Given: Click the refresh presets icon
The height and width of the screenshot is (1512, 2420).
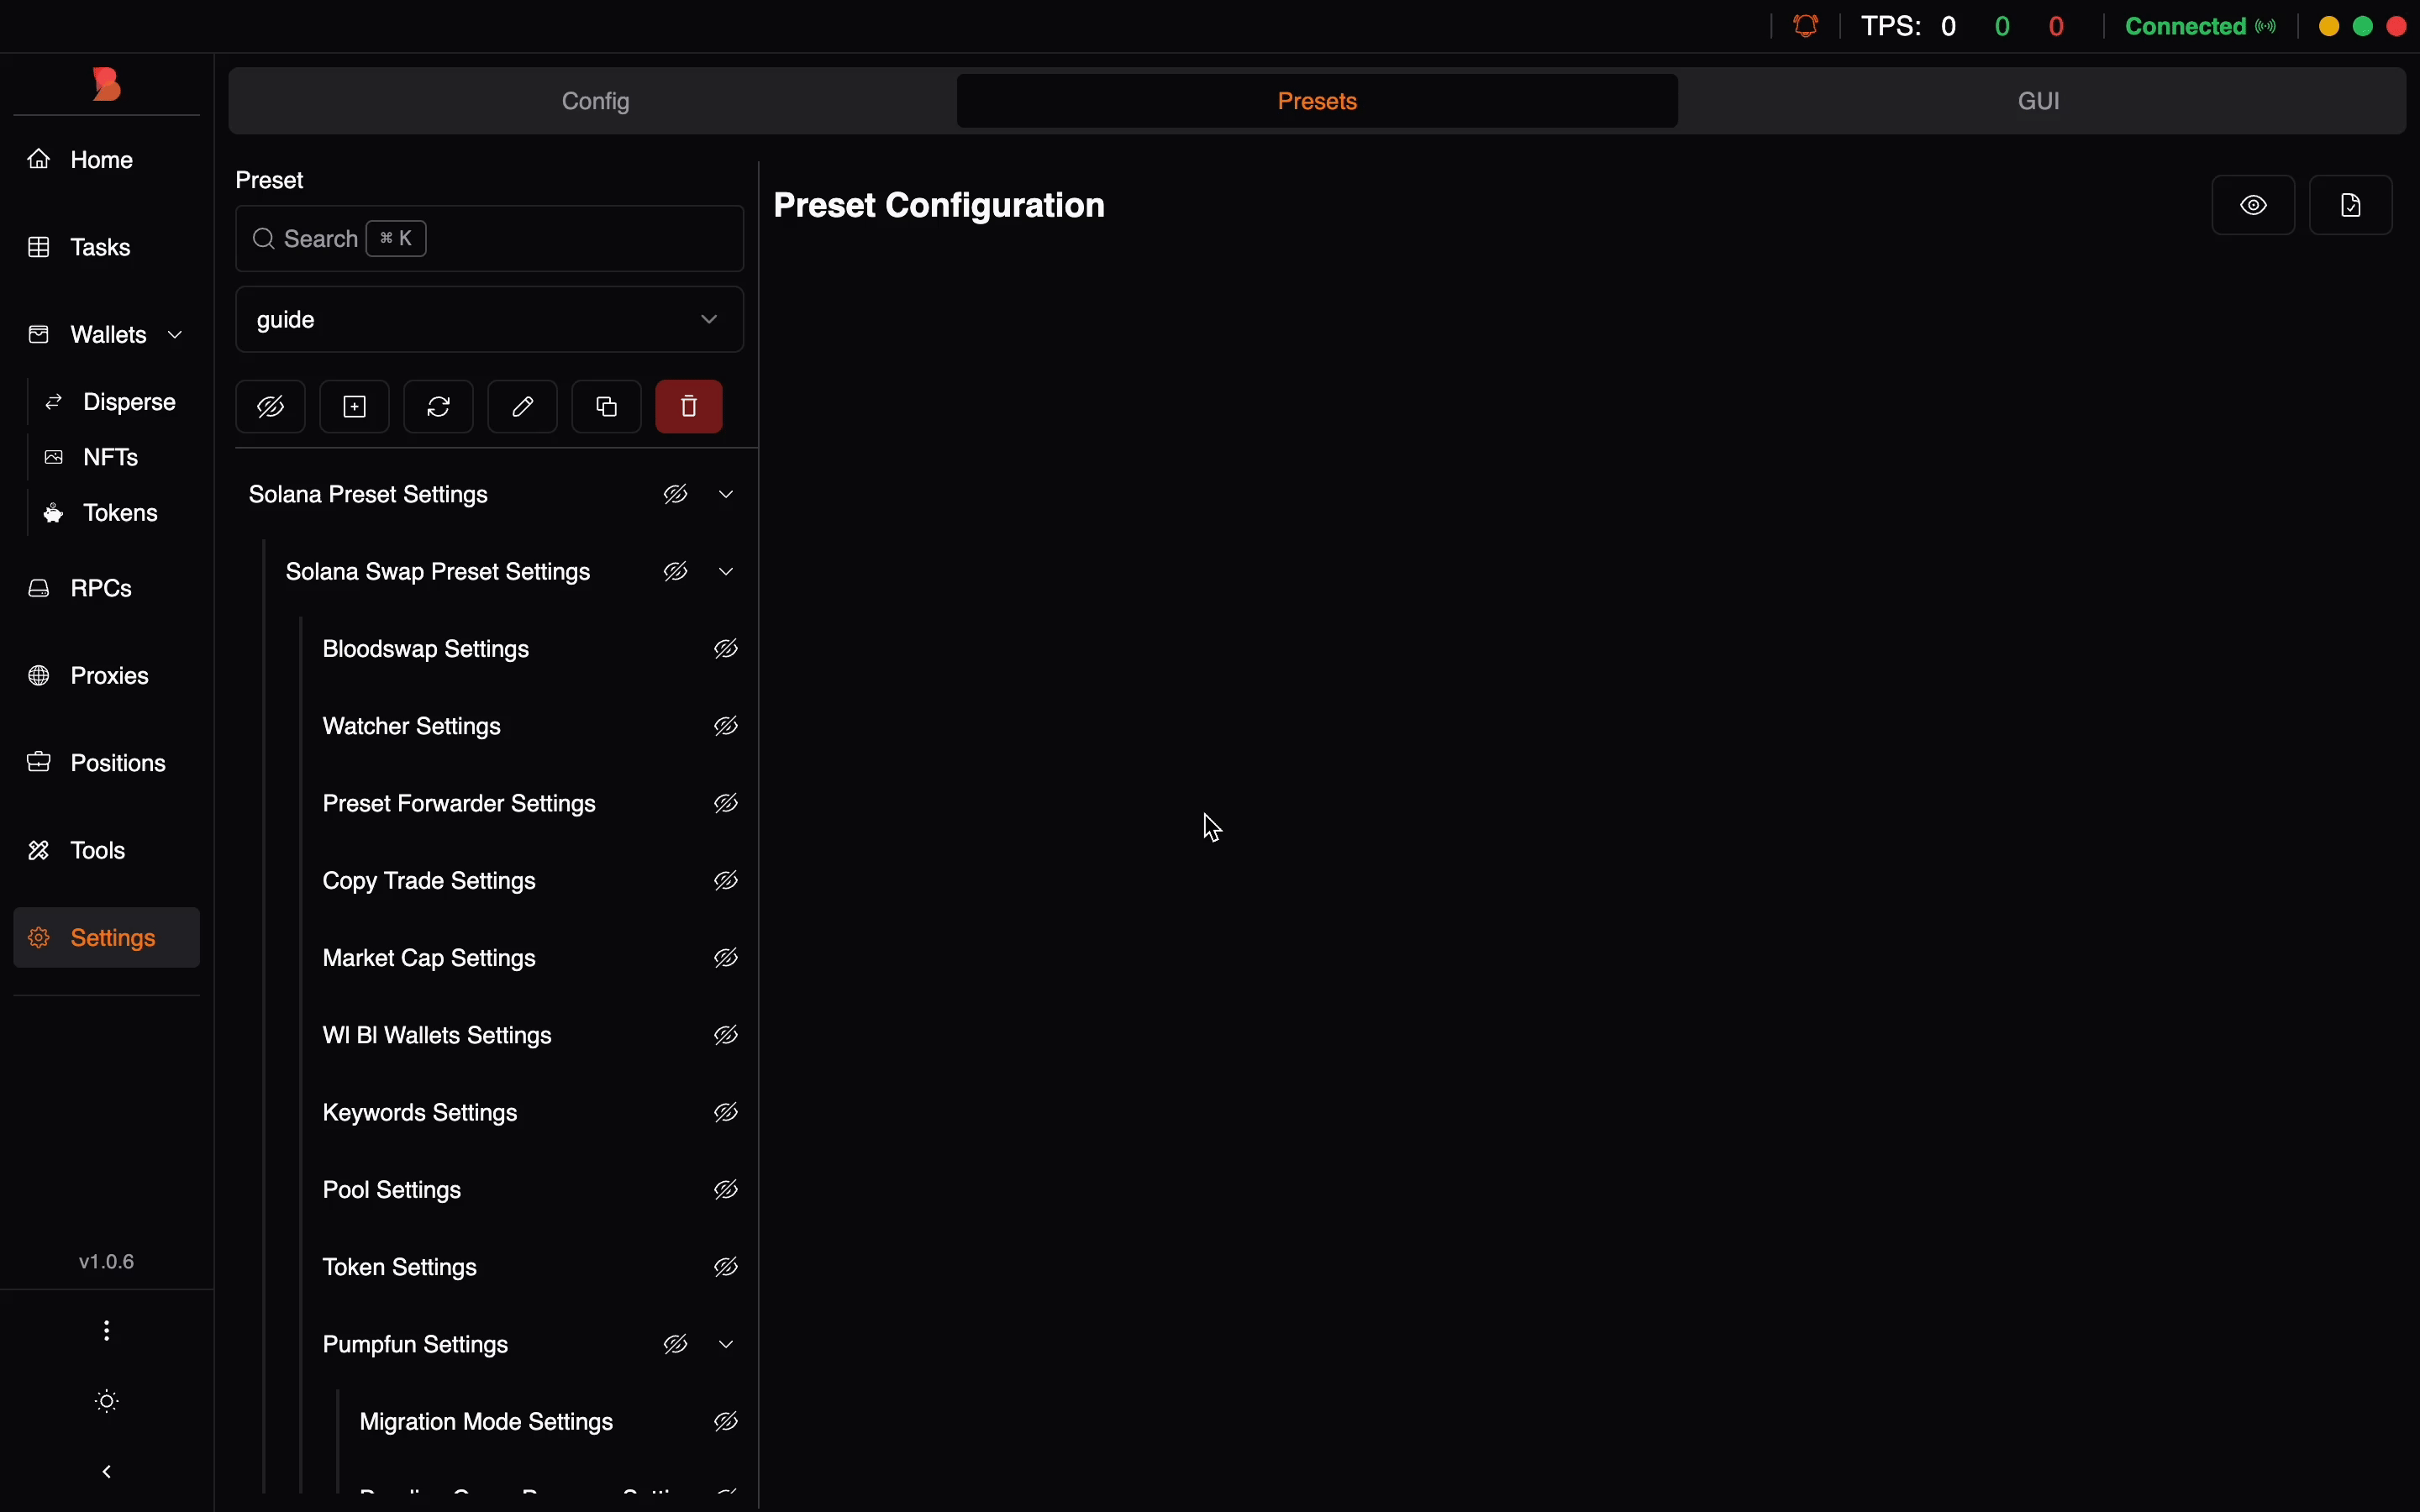Looking at the screenshot, I should tap(439, 407).
